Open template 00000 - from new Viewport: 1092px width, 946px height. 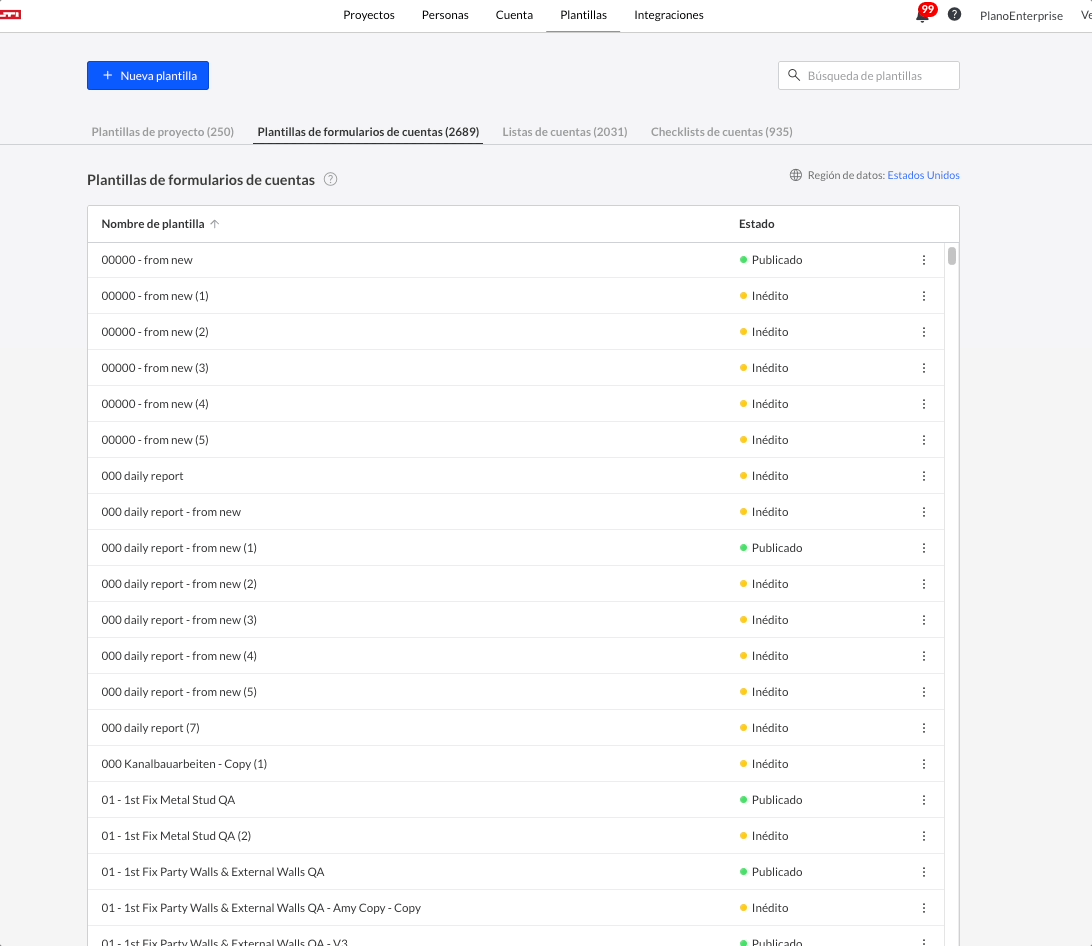tap(147, 260)
